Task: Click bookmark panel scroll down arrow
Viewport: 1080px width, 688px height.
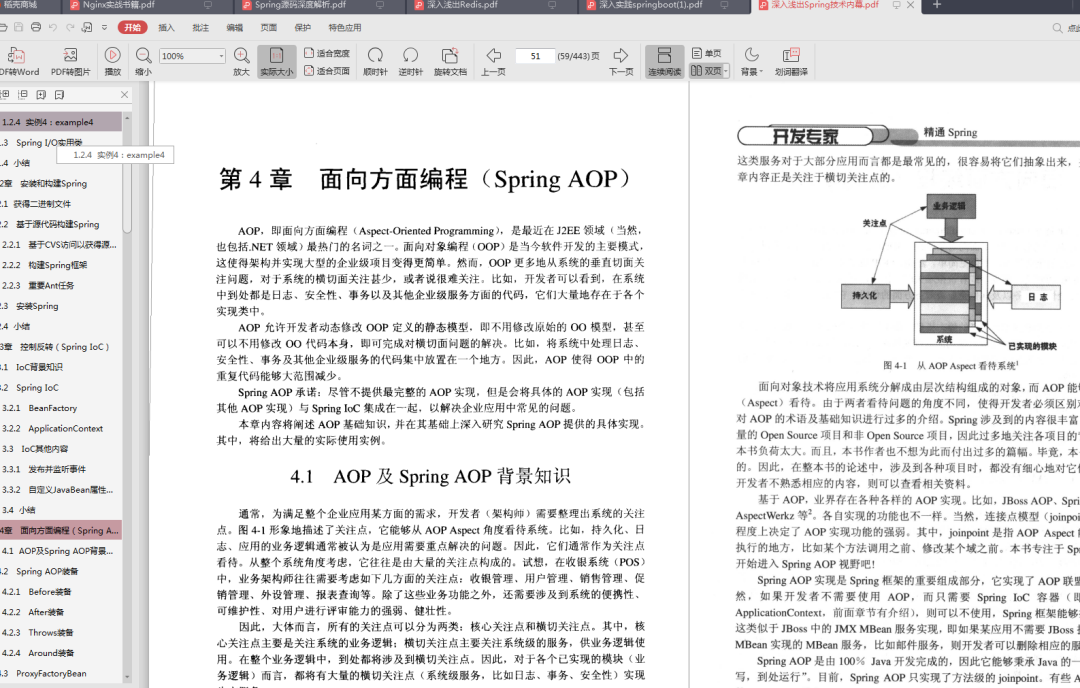Action: point(127,678)
